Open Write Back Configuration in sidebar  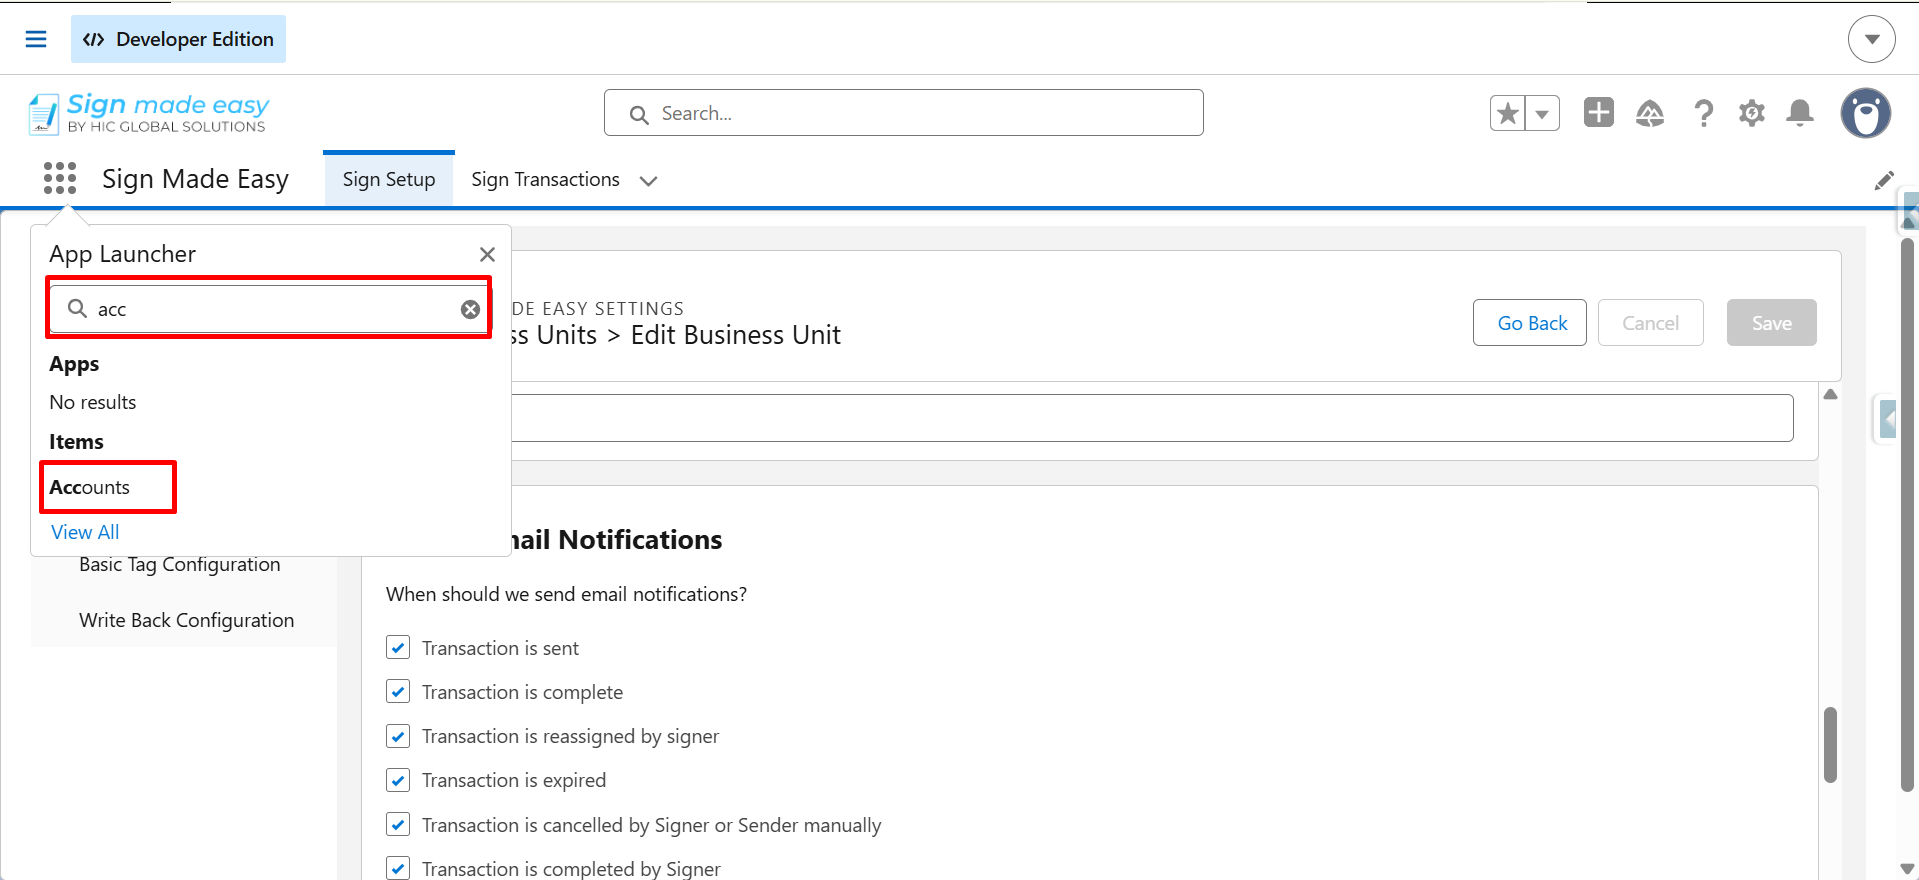187,620
